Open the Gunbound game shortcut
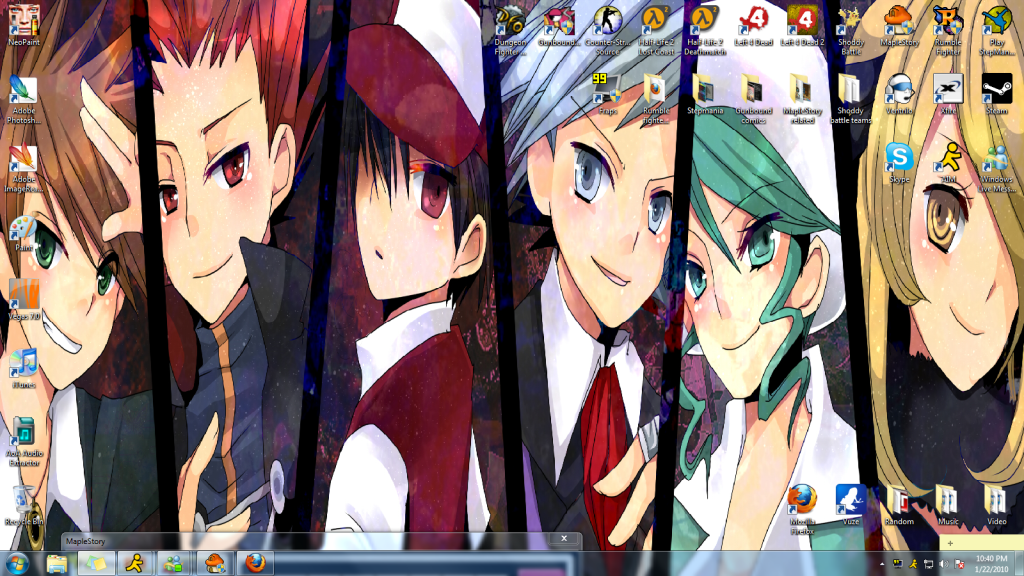Viewport: 1024px width, 576px height. pyautogui.click(x=559, y=26)
